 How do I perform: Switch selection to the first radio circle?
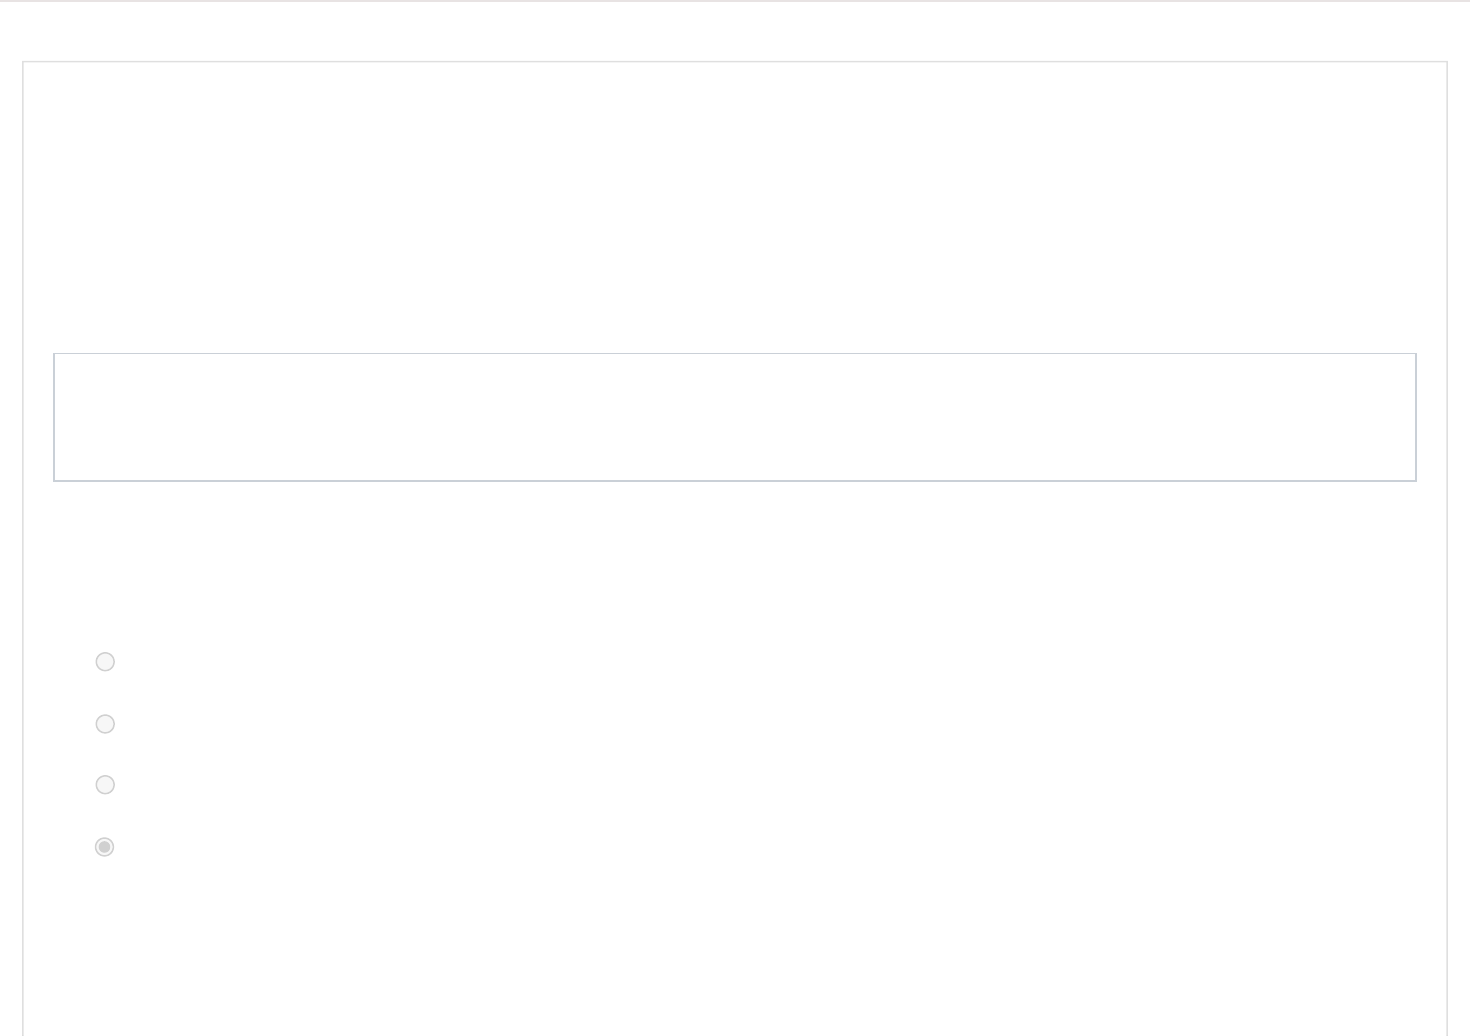[x=105, y=662]
